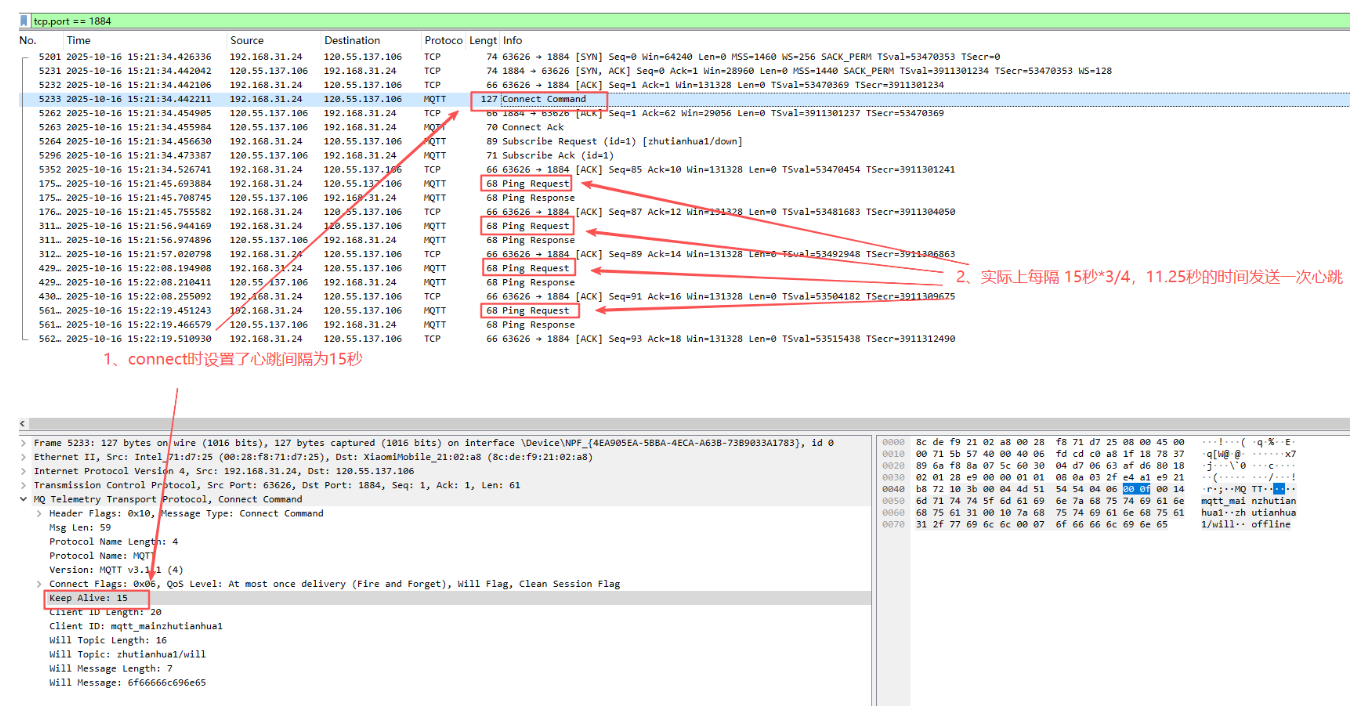Select Ping Response at 15:22:08.210411
Image resolution: width=1357 pixels, height=710 pixels.
click(683, 282)
